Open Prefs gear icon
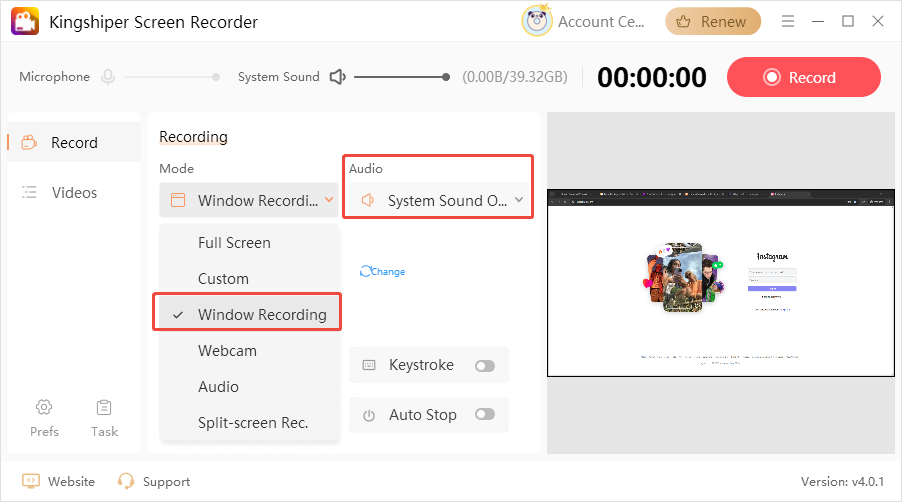 44,407
